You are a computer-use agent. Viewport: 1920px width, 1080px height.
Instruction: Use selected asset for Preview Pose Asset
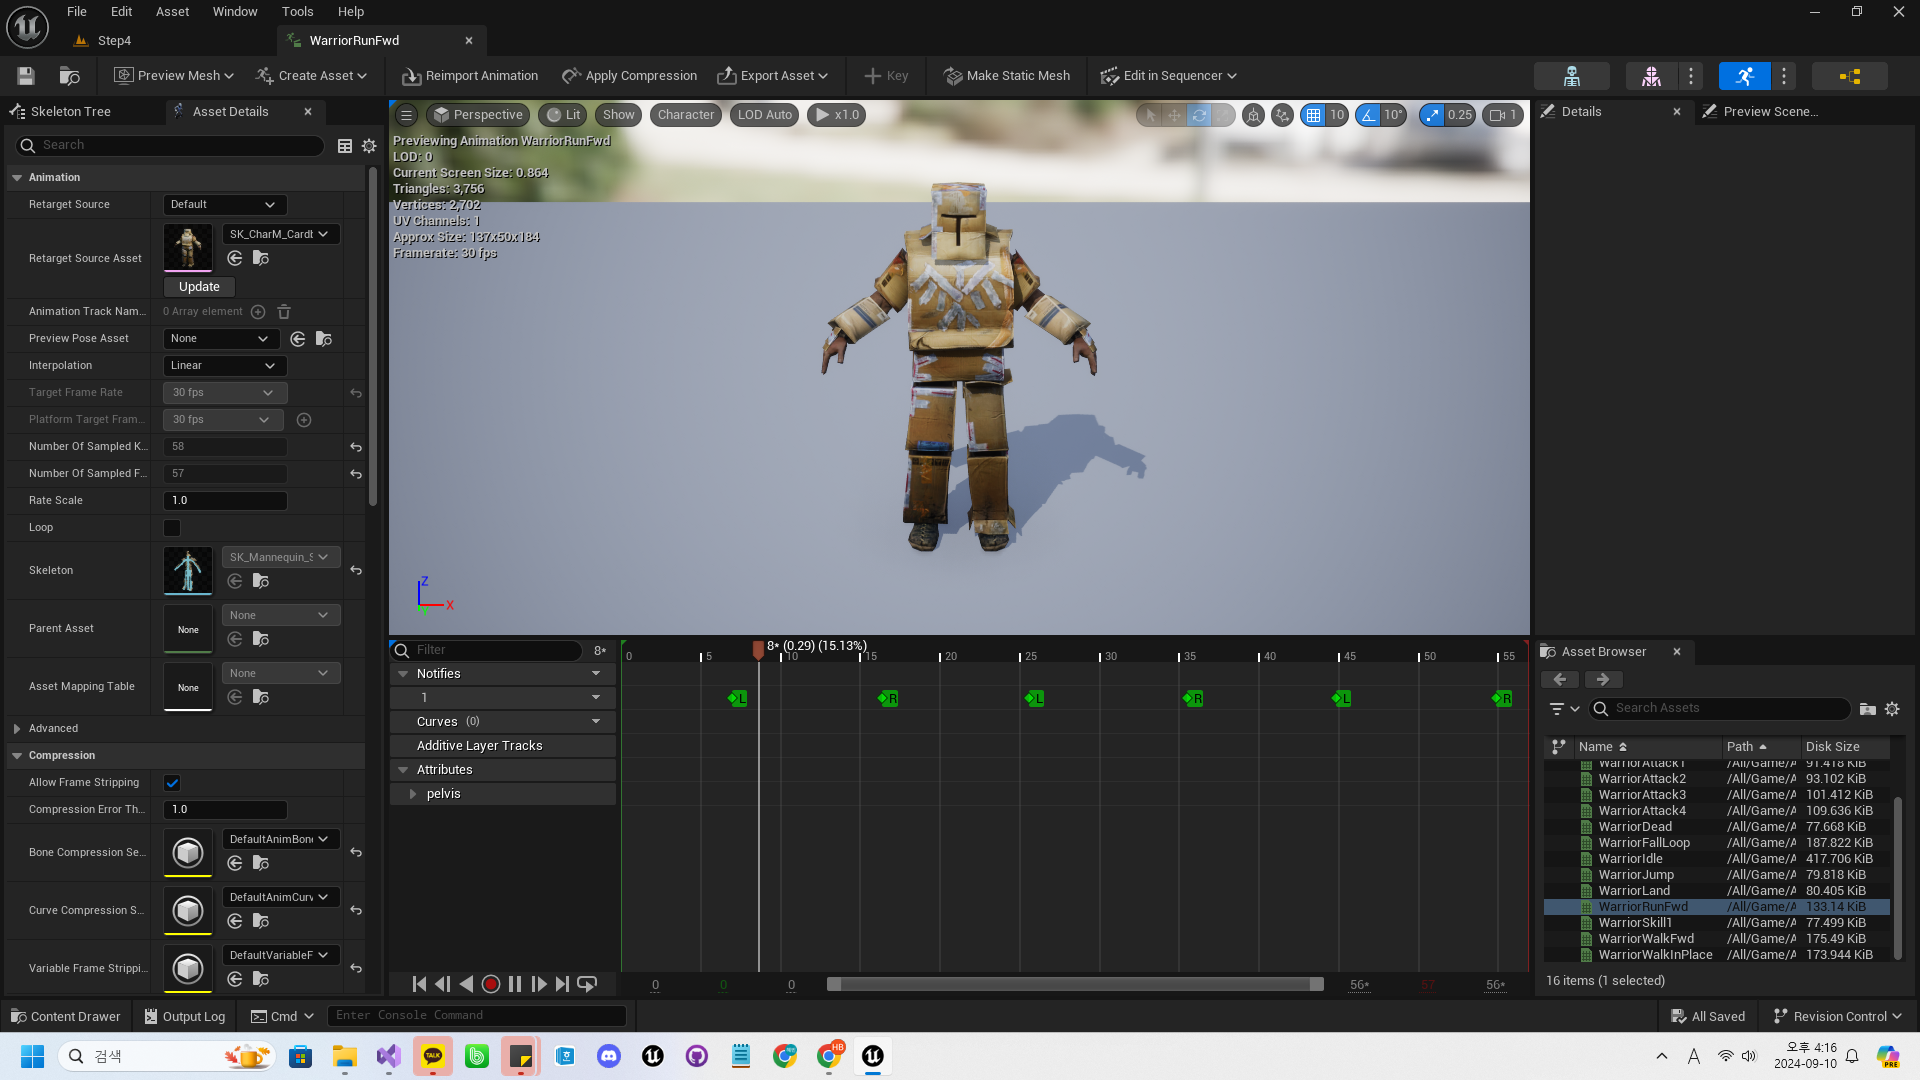298,339
